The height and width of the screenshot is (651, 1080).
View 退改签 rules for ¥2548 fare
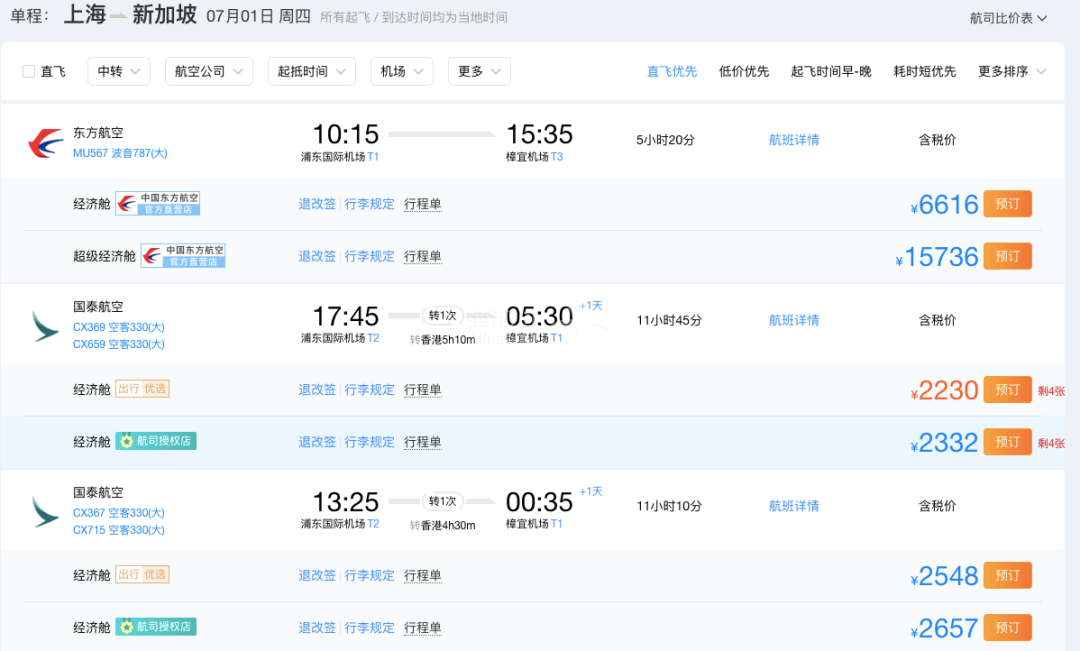pos(317,575)
